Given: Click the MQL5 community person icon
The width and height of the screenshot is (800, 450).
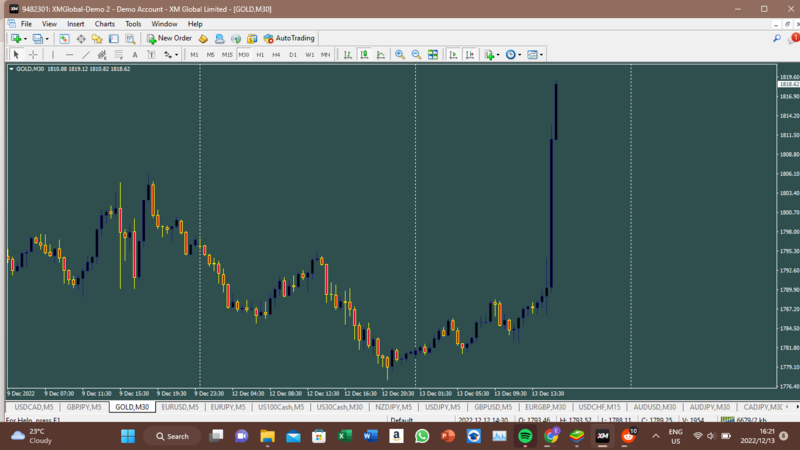Looking at the screenshot, I should point(219,38).
